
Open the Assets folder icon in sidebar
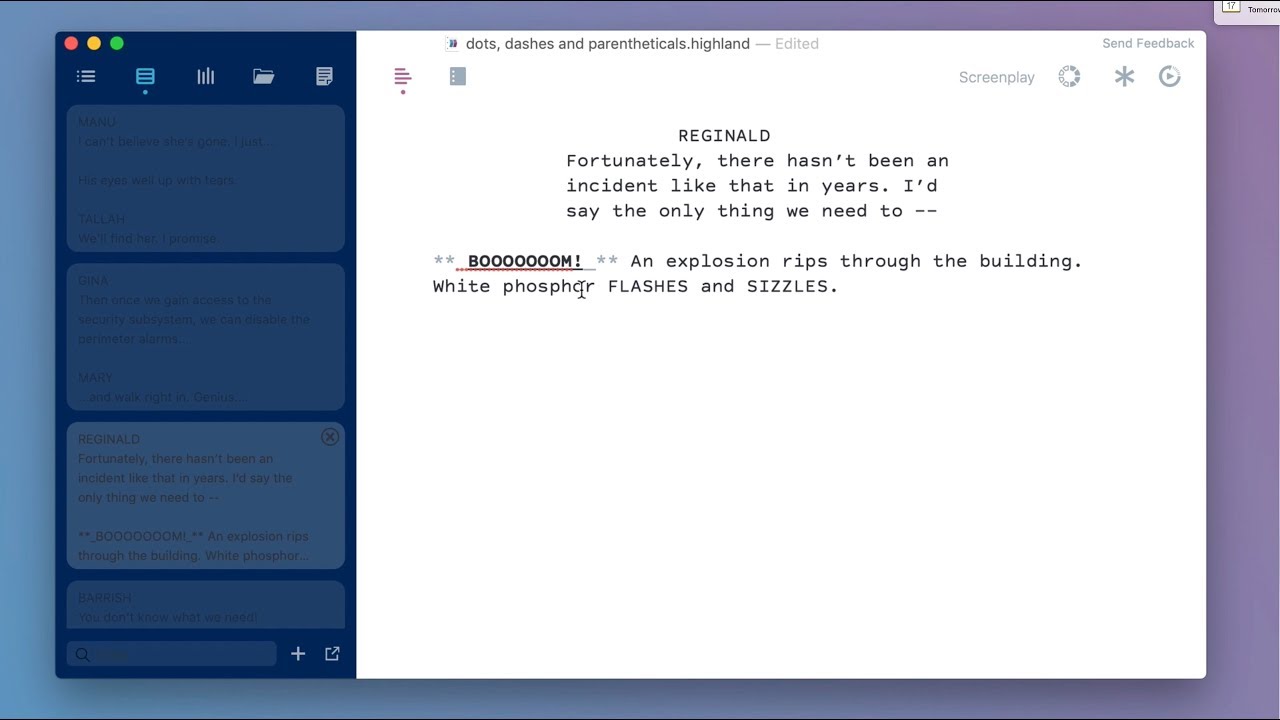point(264,76)
